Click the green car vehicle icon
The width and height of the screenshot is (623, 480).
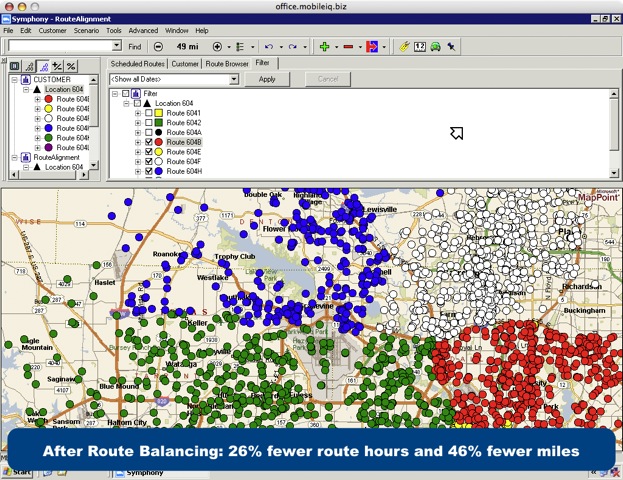click(x=437, y=47)
